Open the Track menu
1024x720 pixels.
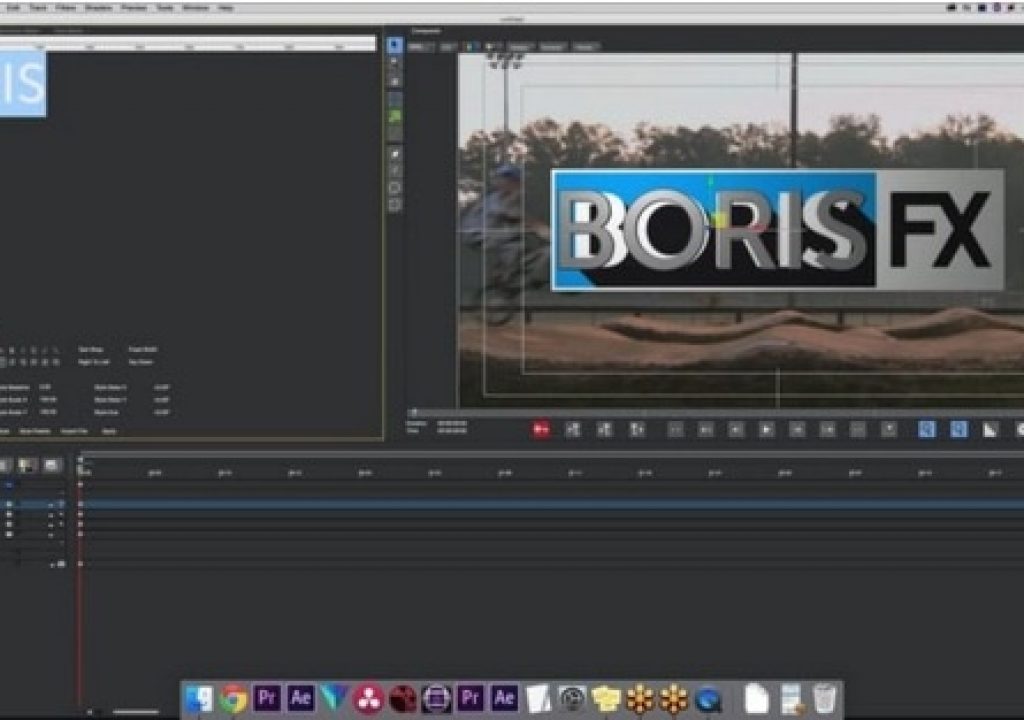pos(39,8)
